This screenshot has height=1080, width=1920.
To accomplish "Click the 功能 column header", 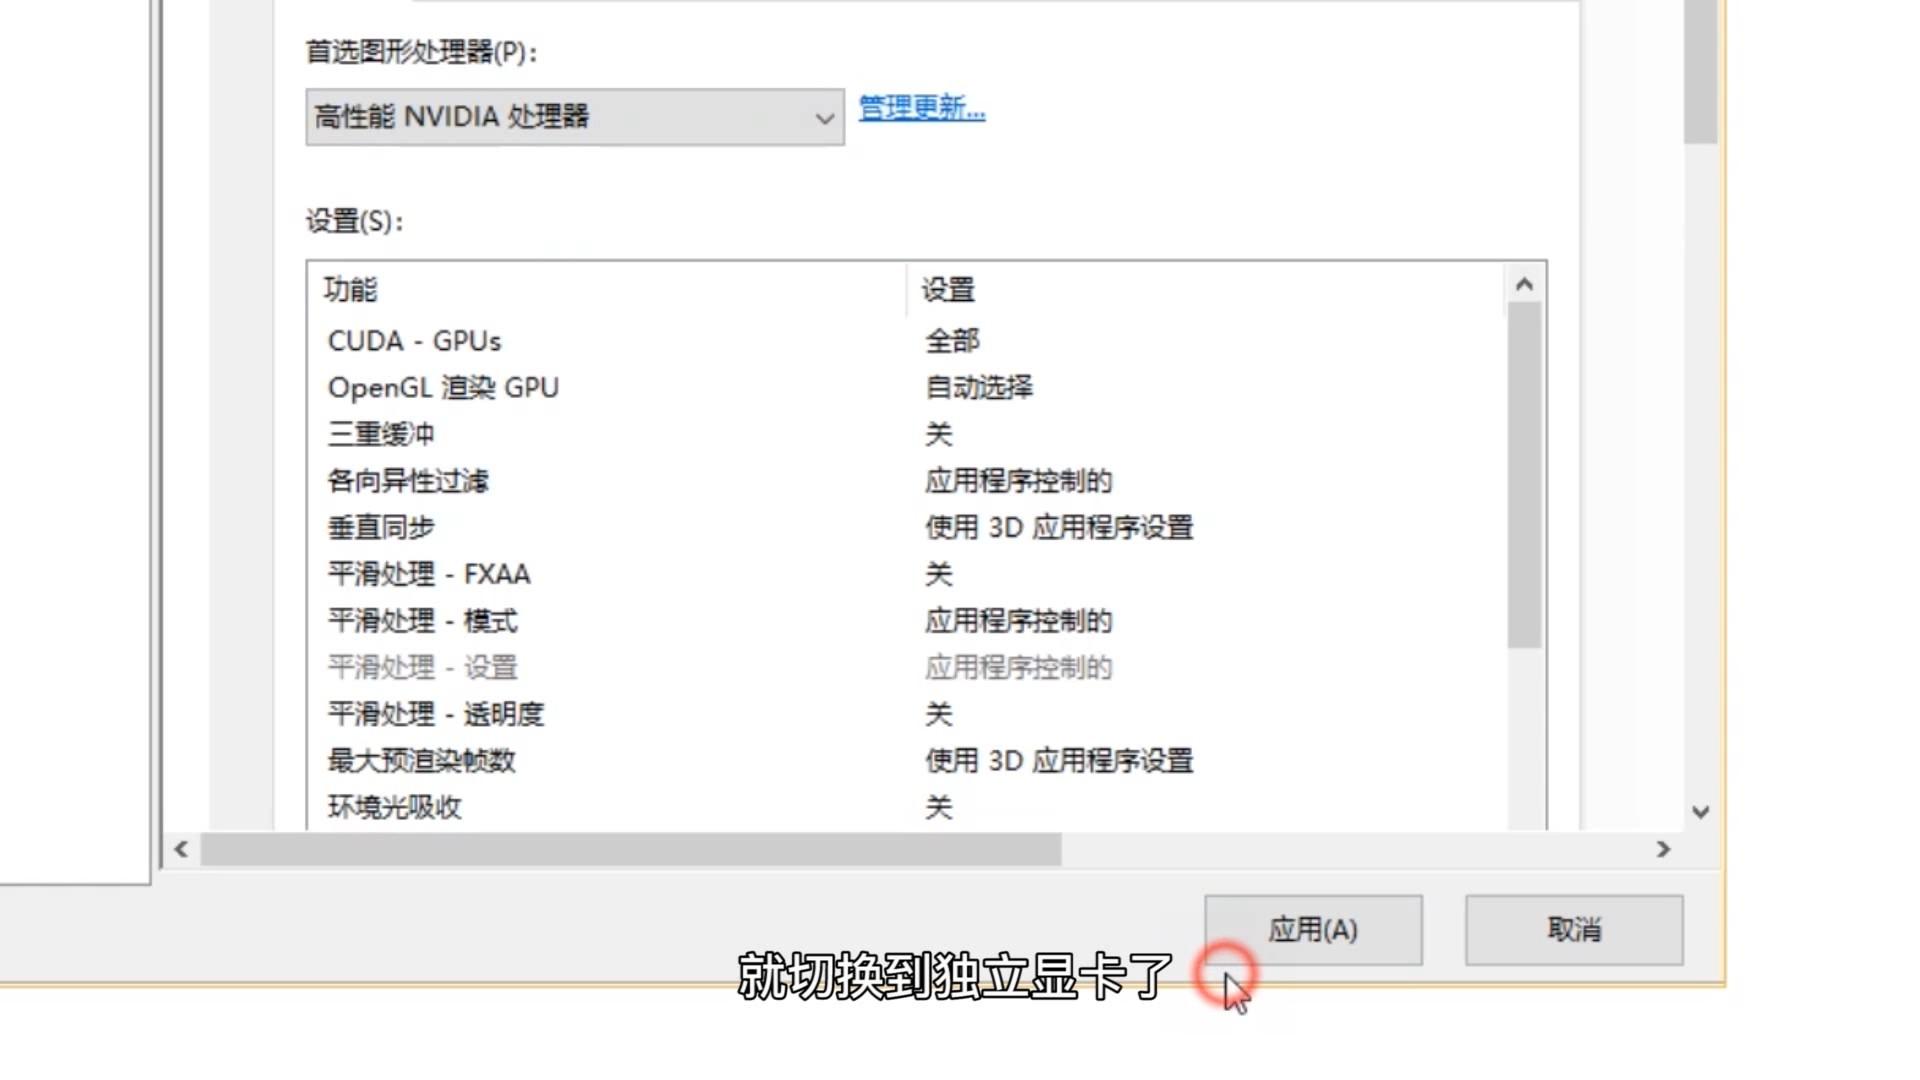I will (352, 290).
